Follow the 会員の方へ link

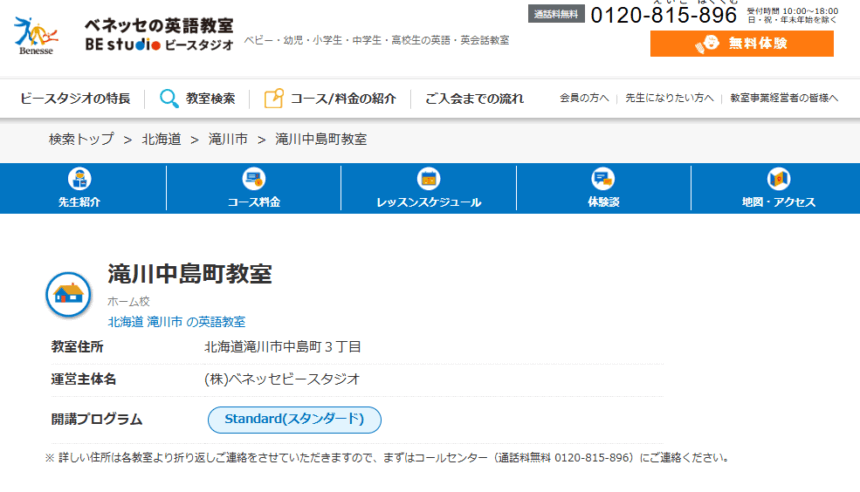[584, 98]
